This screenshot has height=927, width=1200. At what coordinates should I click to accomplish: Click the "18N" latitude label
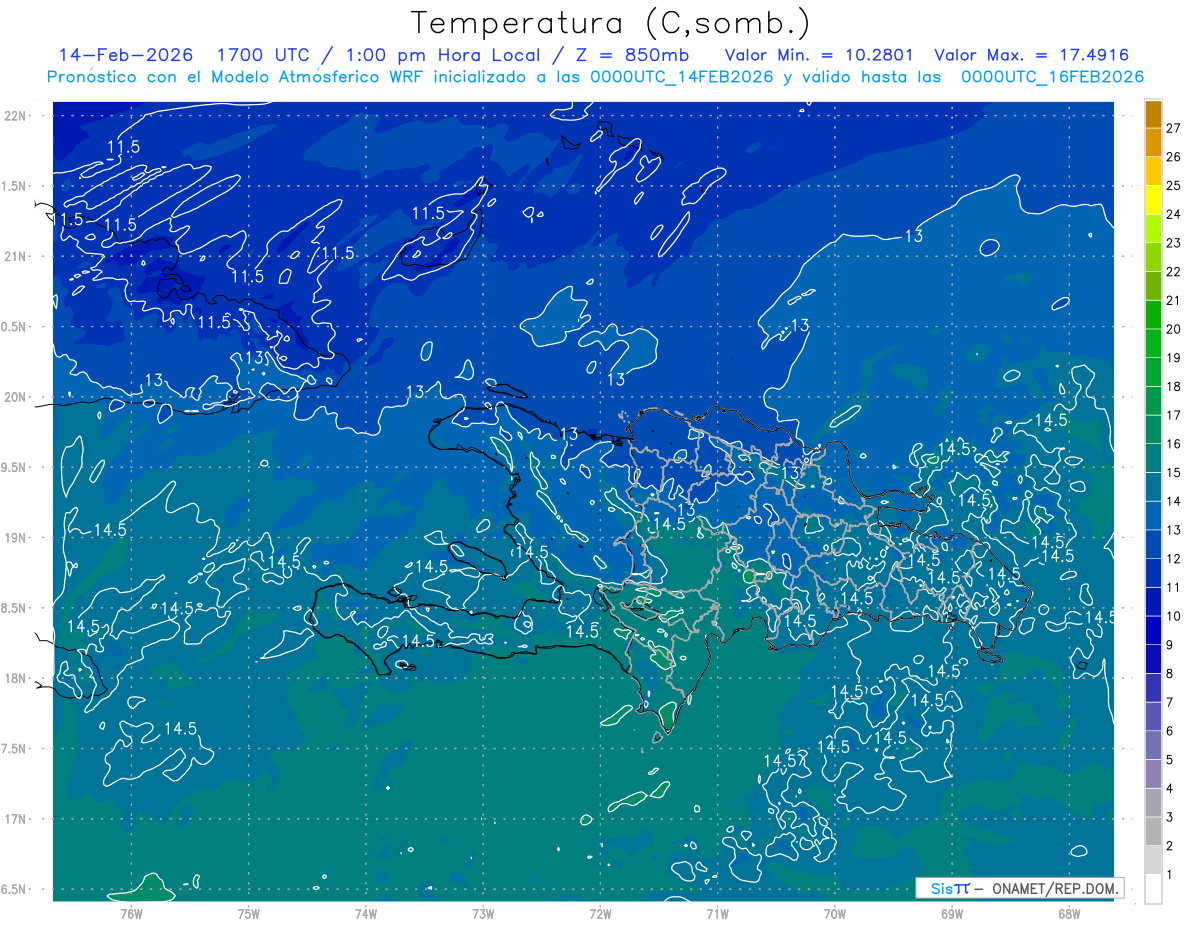15,678
